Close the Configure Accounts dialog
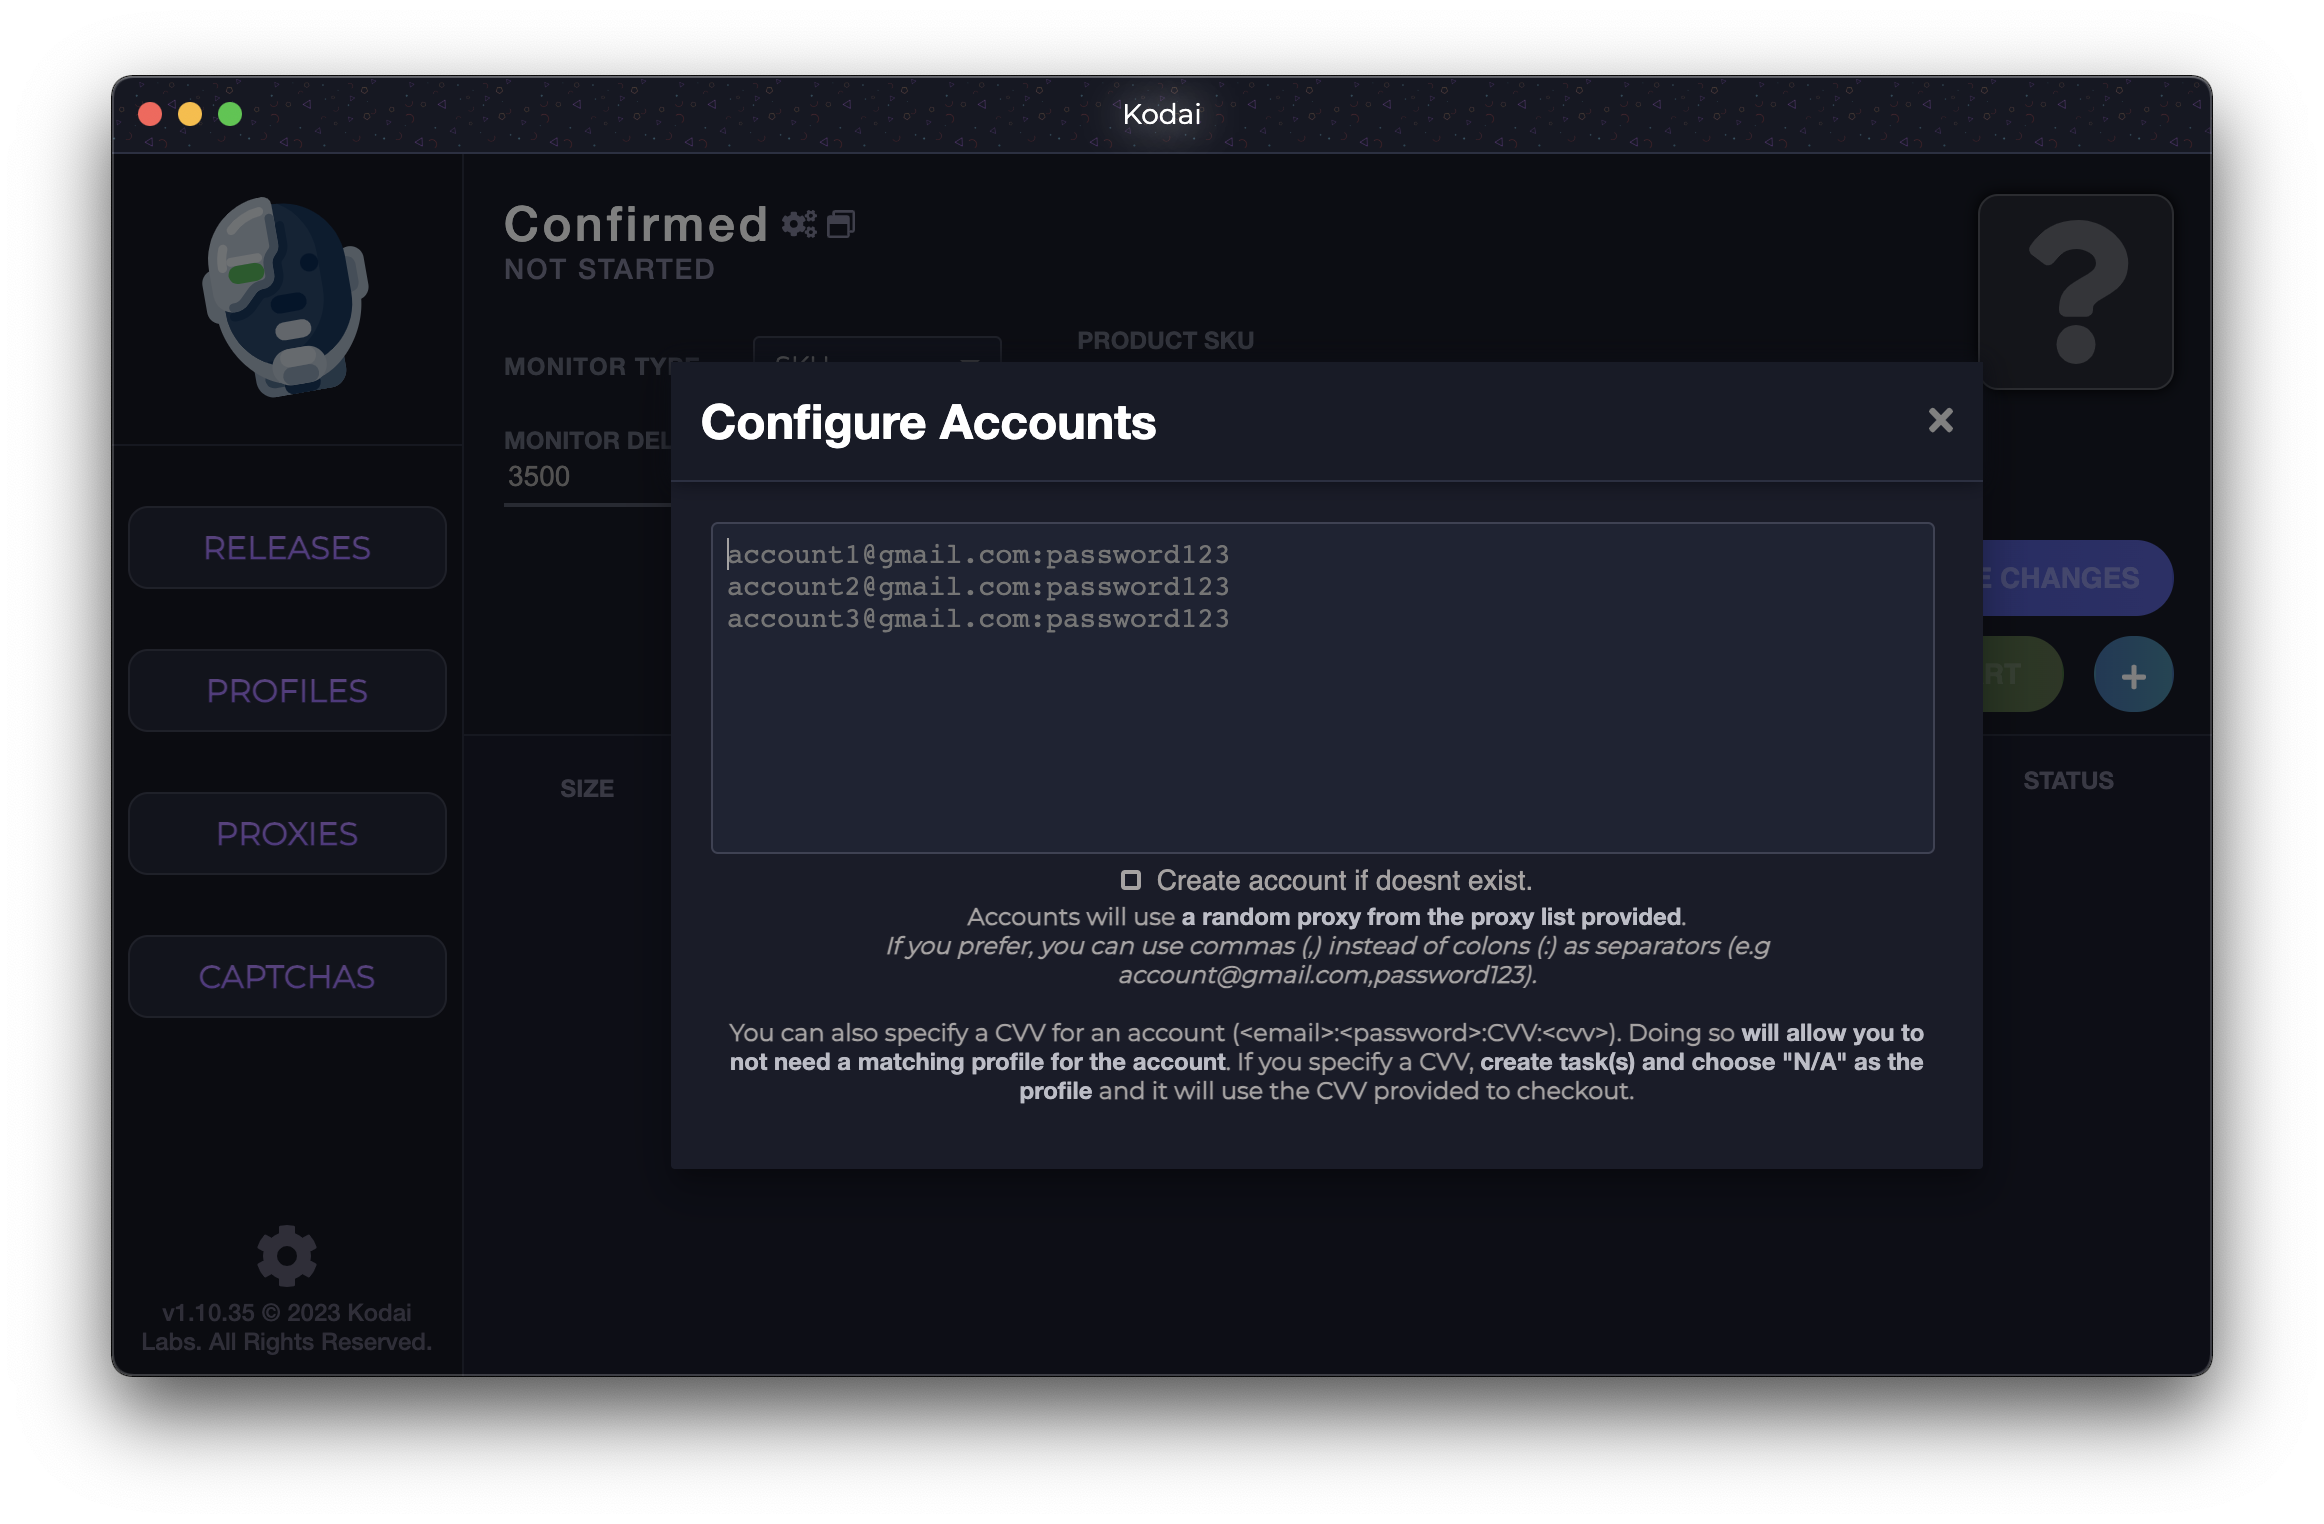This screenshot has height=1524, width=2324. 1940,420
